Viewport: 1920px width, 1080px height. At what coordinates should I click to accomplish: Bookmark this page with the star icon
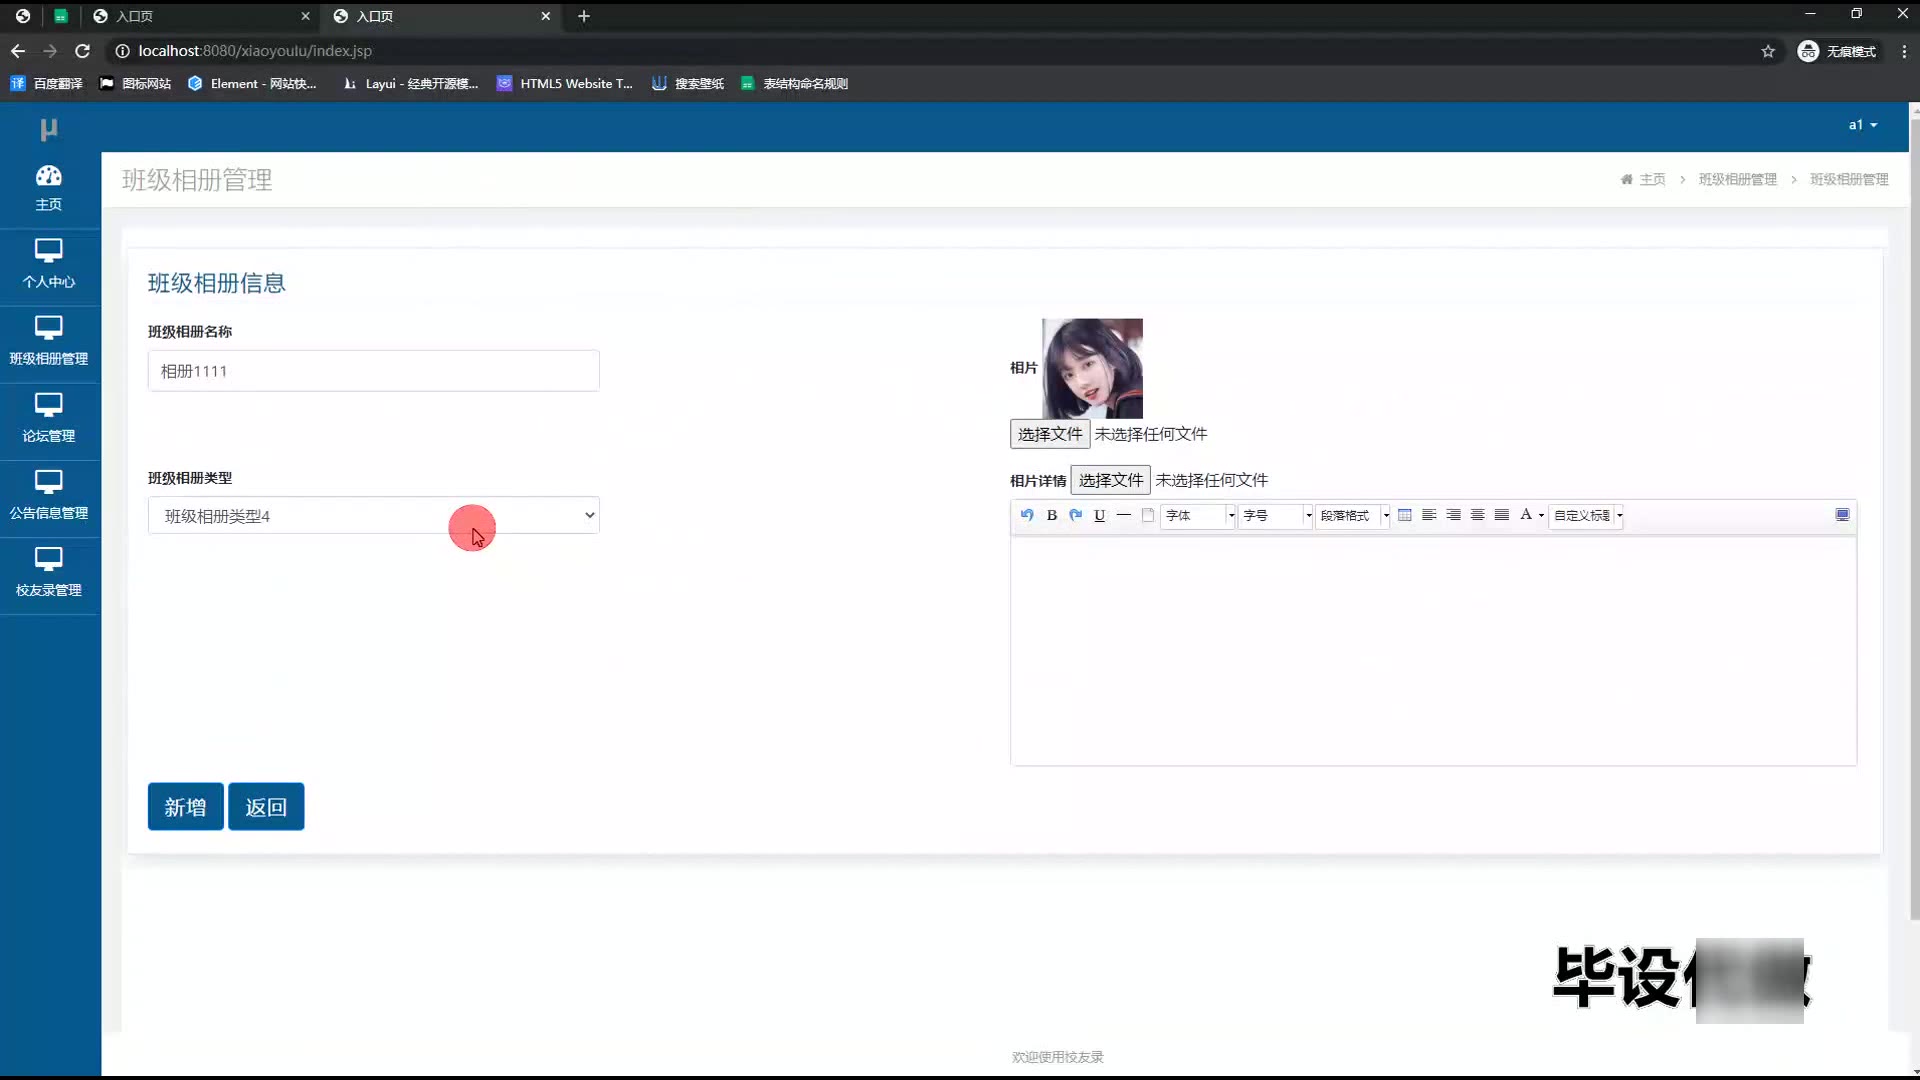(x=1768, y=51)
